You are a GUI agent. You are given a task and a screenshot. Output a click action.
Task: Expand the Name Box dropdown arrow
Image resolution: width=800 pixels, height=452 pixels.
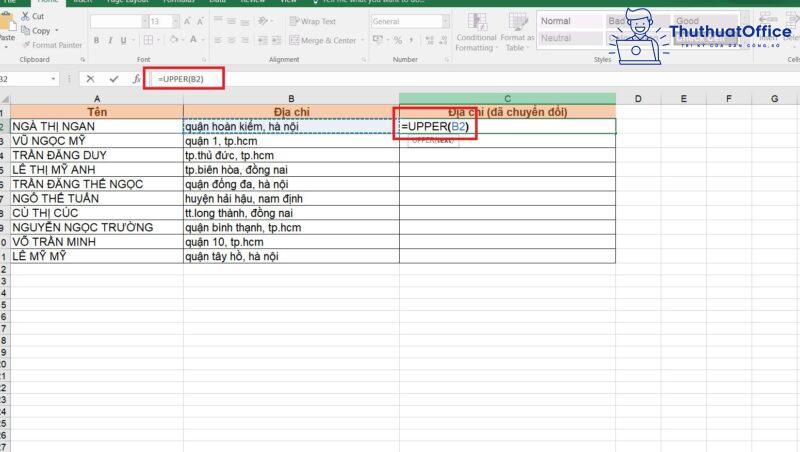53,79
